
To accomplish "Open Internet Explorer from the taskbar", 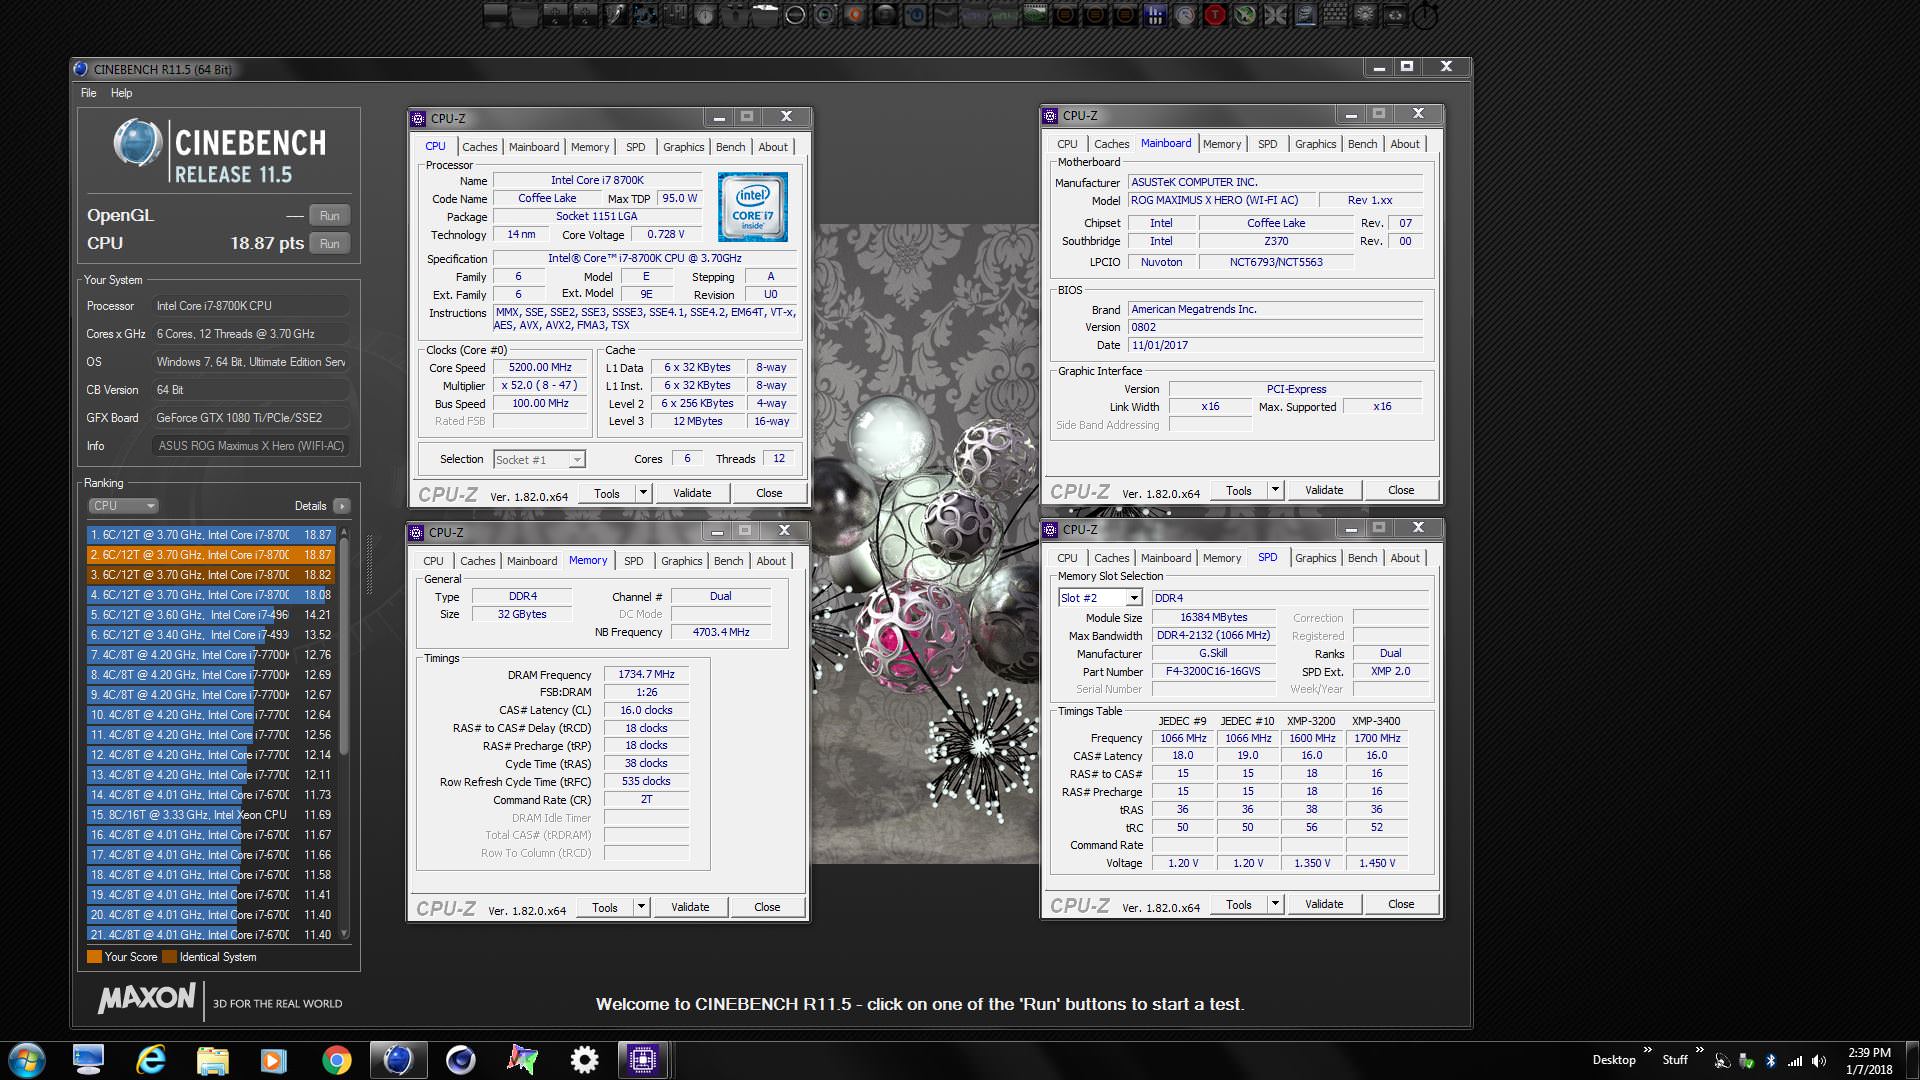I will point(151,1060).
